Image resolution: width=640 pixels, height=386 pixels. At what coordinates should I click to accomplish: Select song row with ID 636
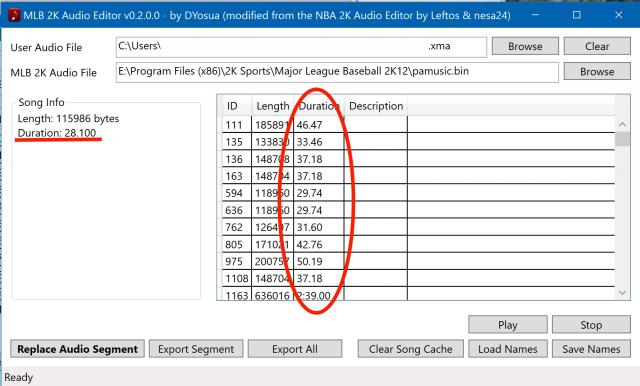pyautogui.click(x=418, y=210)
